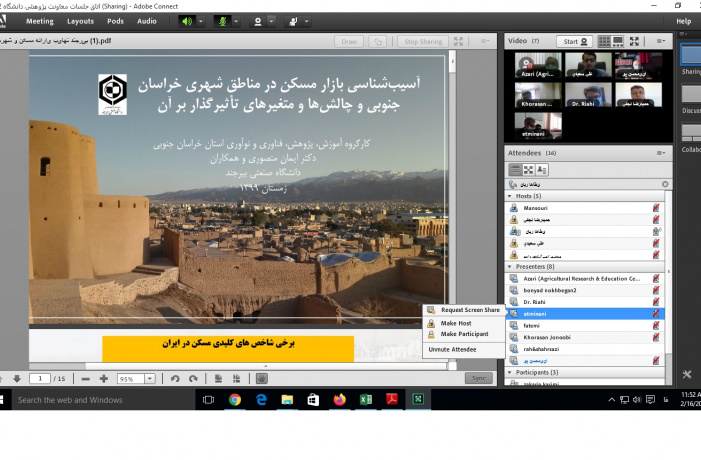The image size is (701, 460).
Task: Open the Pods menu
Action: (x=115, y=21)
